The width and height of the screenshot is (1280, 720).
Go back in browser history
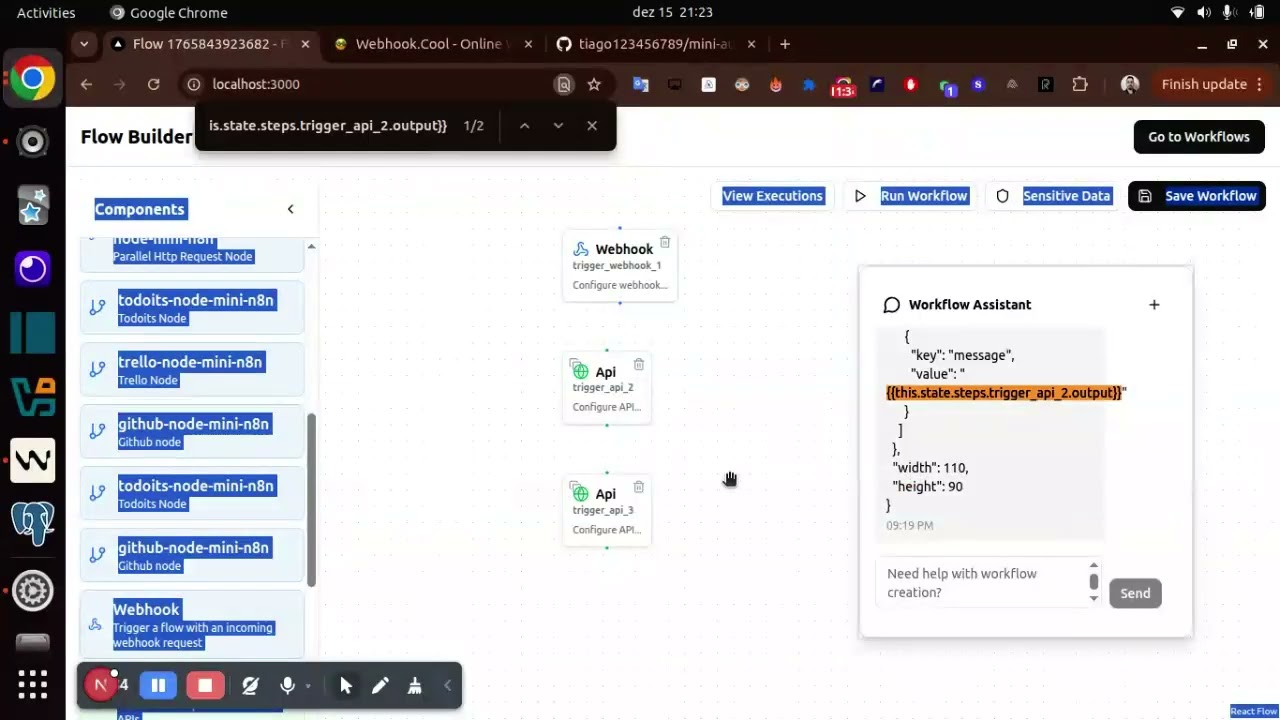click(x=86, y=84)
